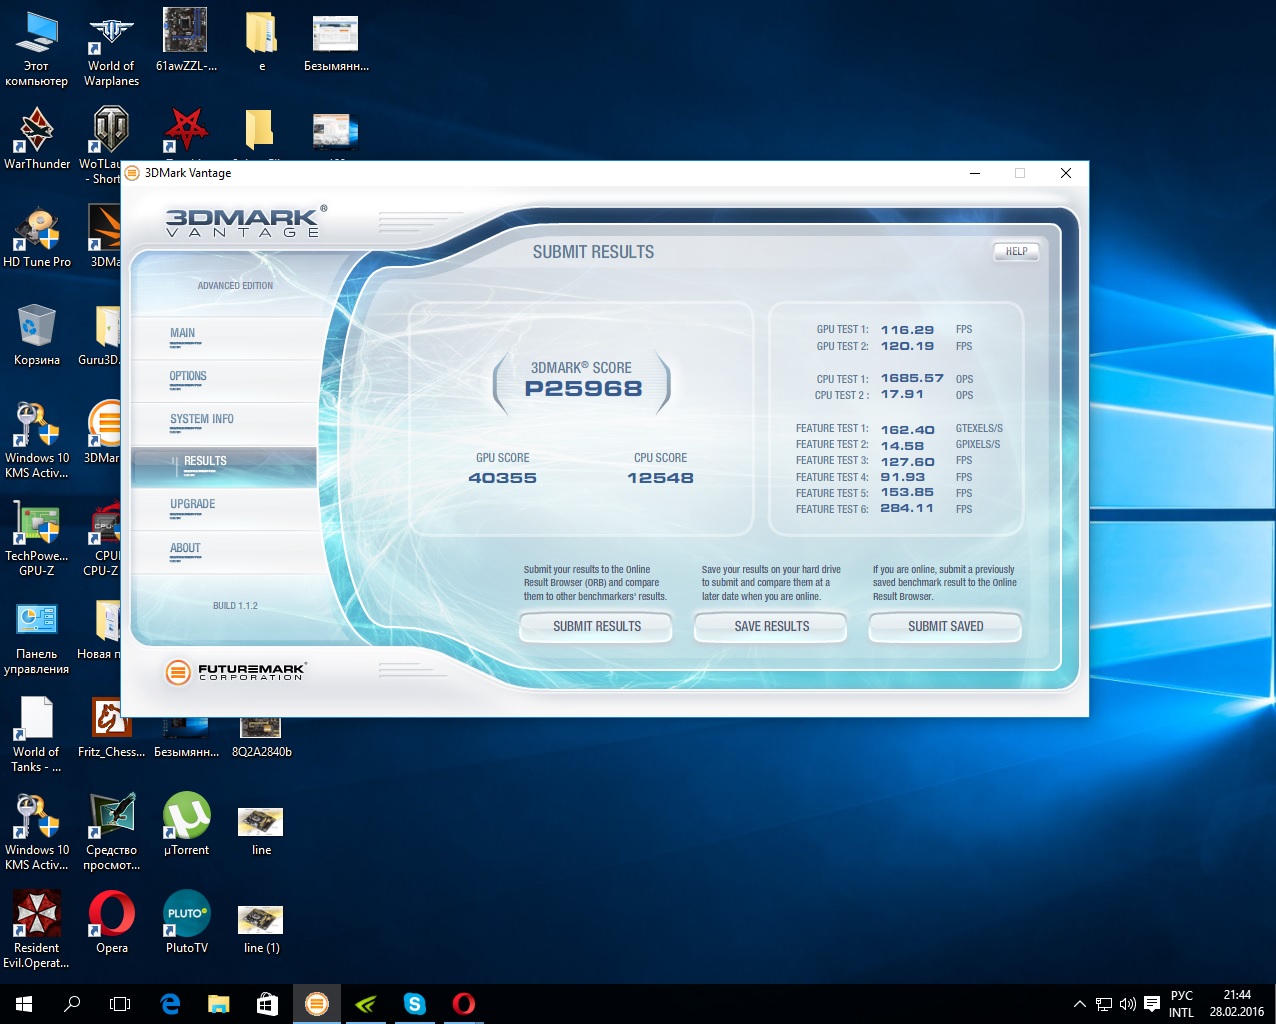Open Microsoft Edge from the taskbar
Screen dimensions: 1276x1024
170,1004
